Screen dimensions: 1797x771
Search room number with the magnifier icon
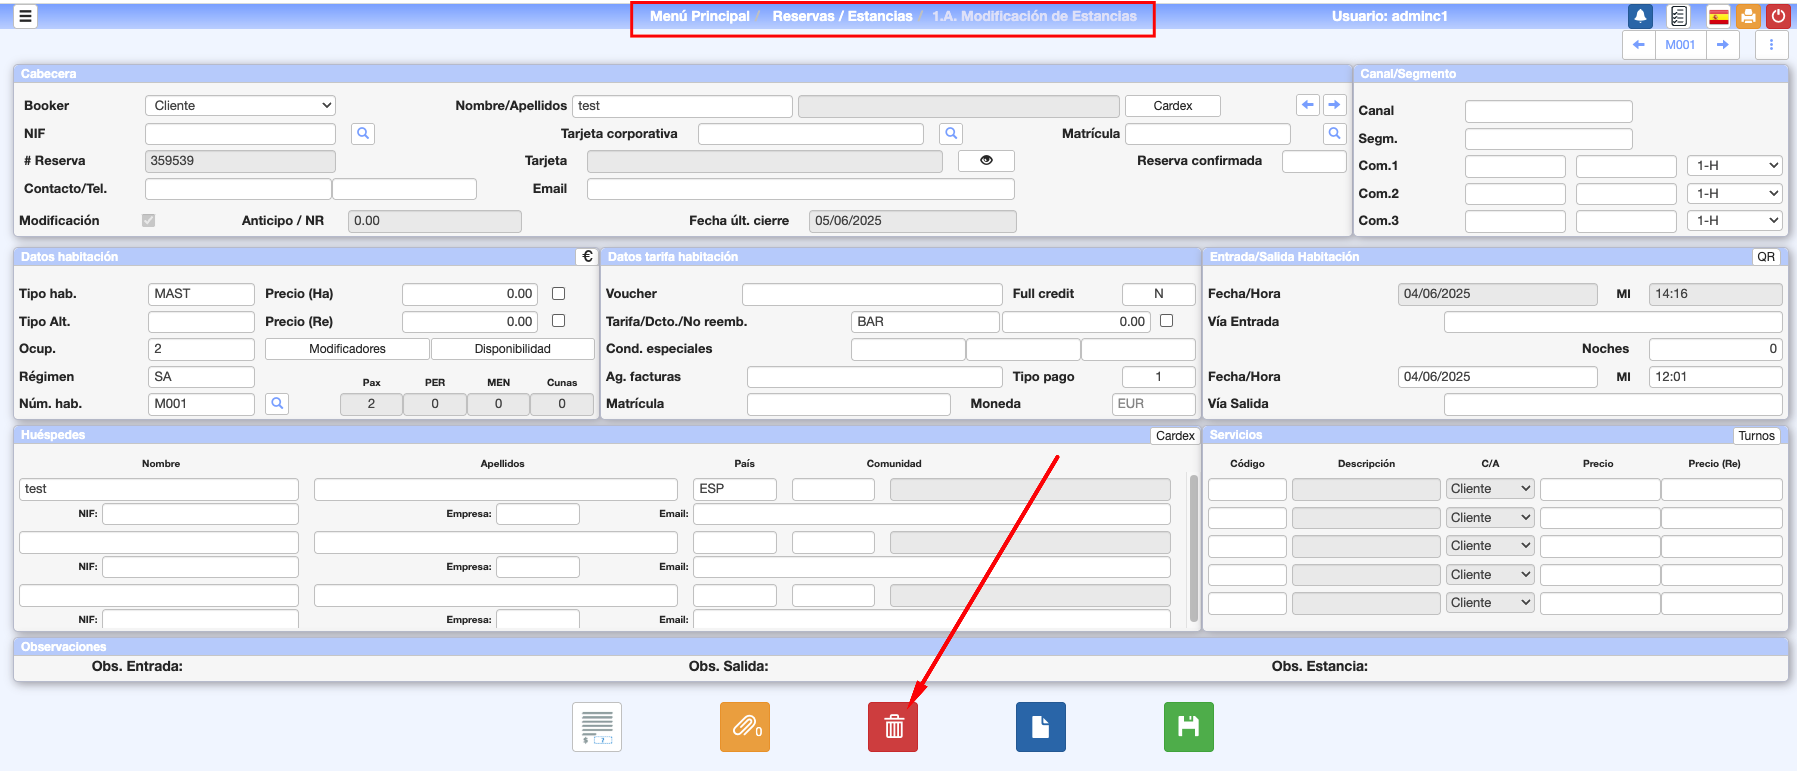click(277, 403)
